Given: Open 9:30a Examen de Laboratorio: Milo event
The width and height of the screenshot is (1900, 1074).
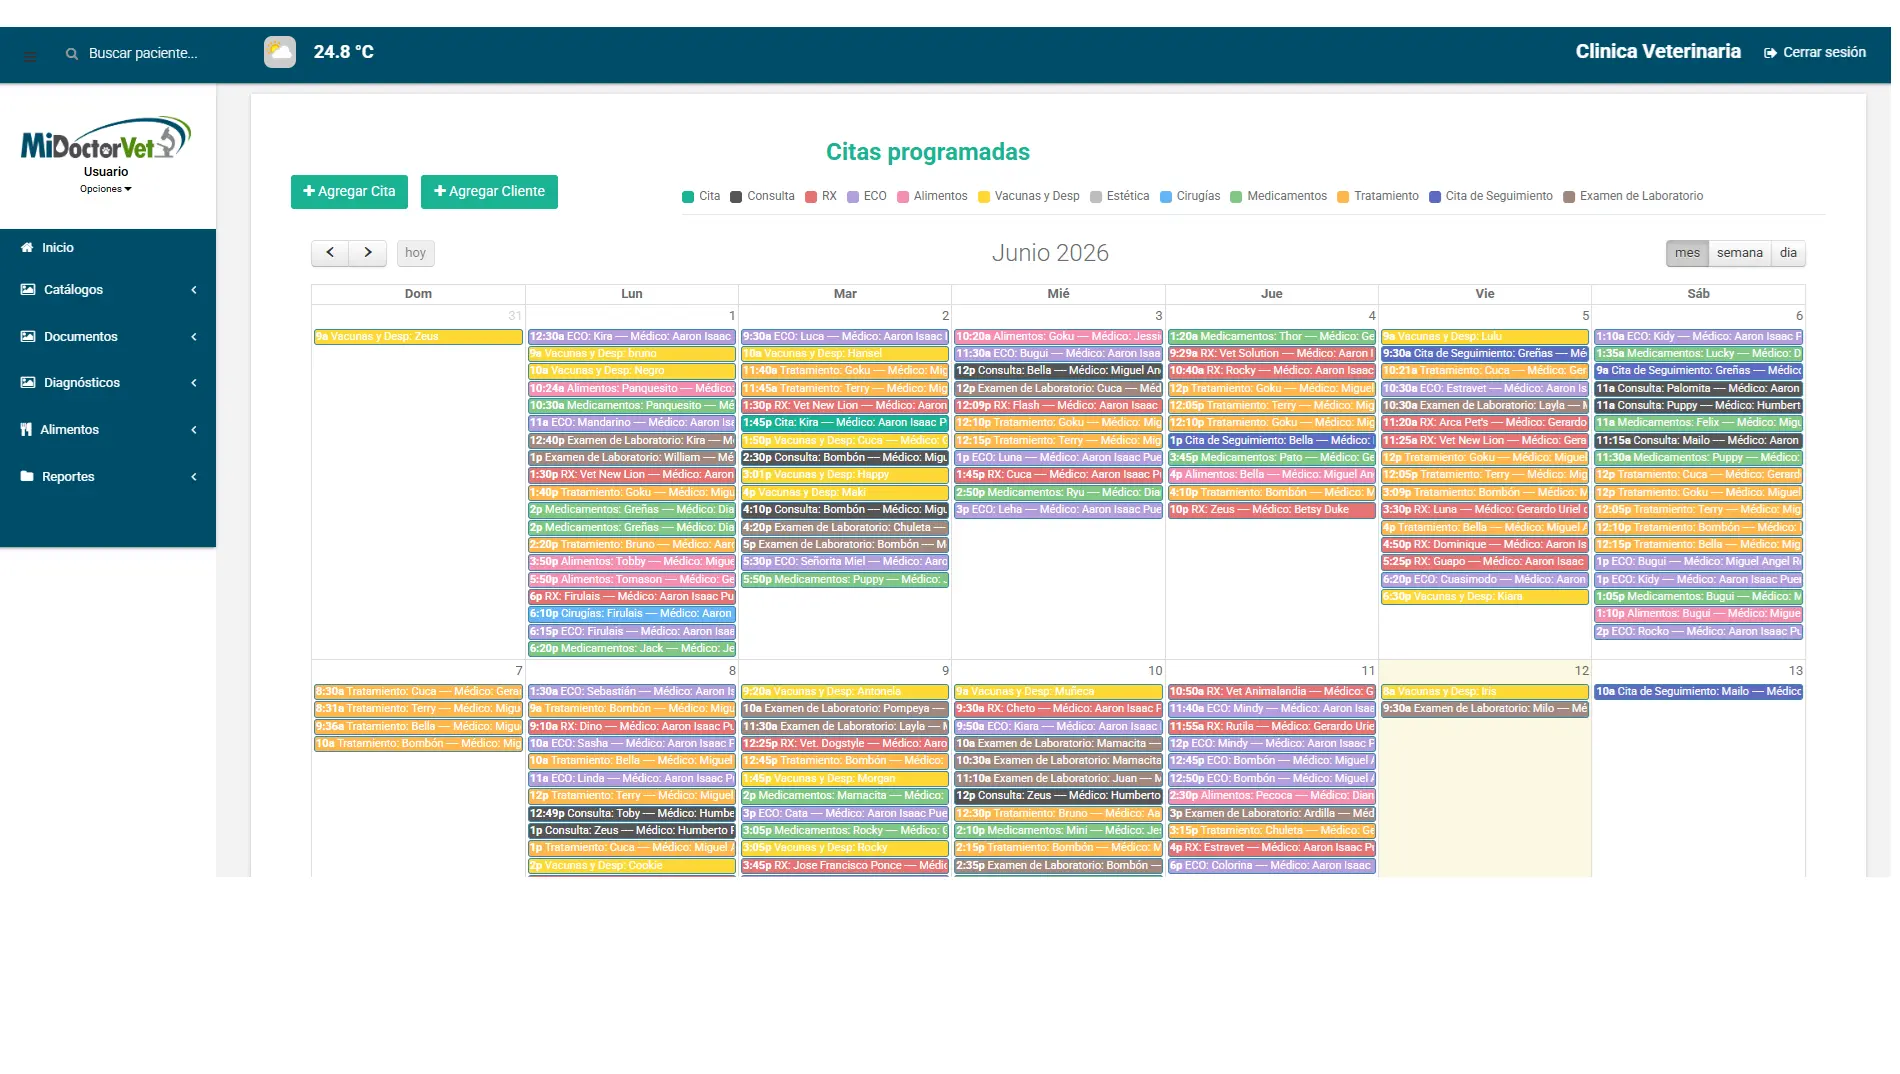Looking at the screenshot, I should point(1485,709).
